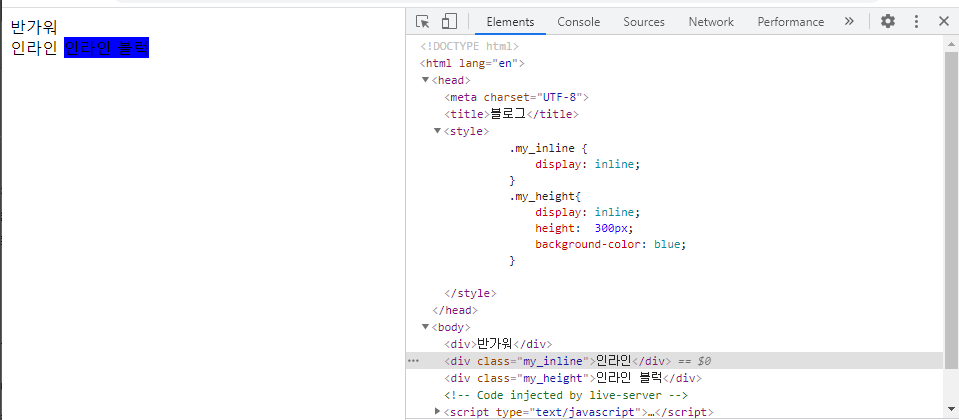
Task: Collapse the style element node
Action: coord(437,131)
